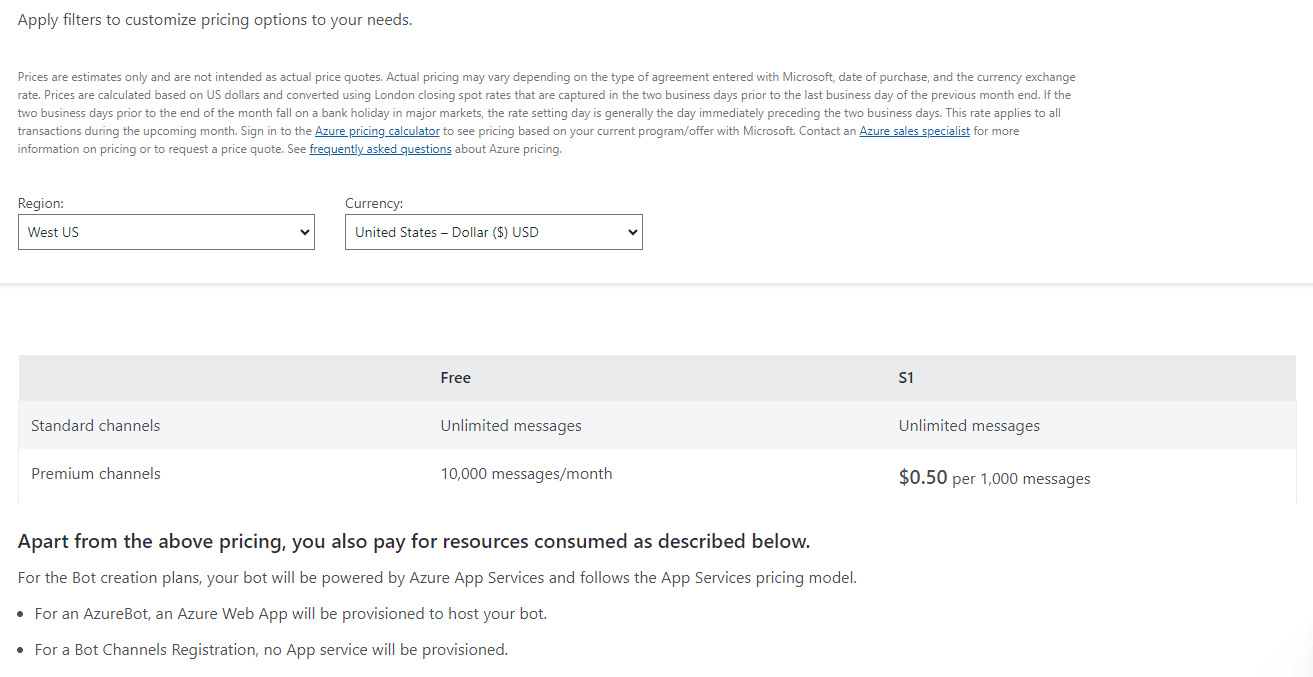
Task: Open the Azure pricing calculator link
Action: click(x=377, y=131)
